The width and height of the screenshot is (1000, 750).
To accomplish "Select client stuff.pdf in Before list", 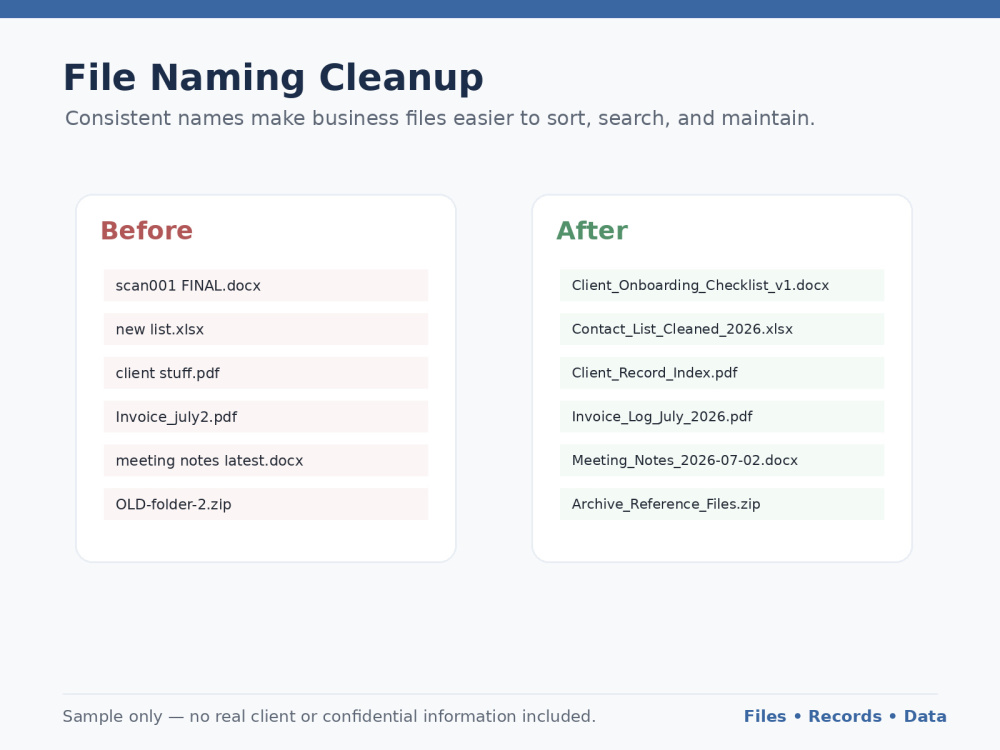I will (x=265, y=372).
